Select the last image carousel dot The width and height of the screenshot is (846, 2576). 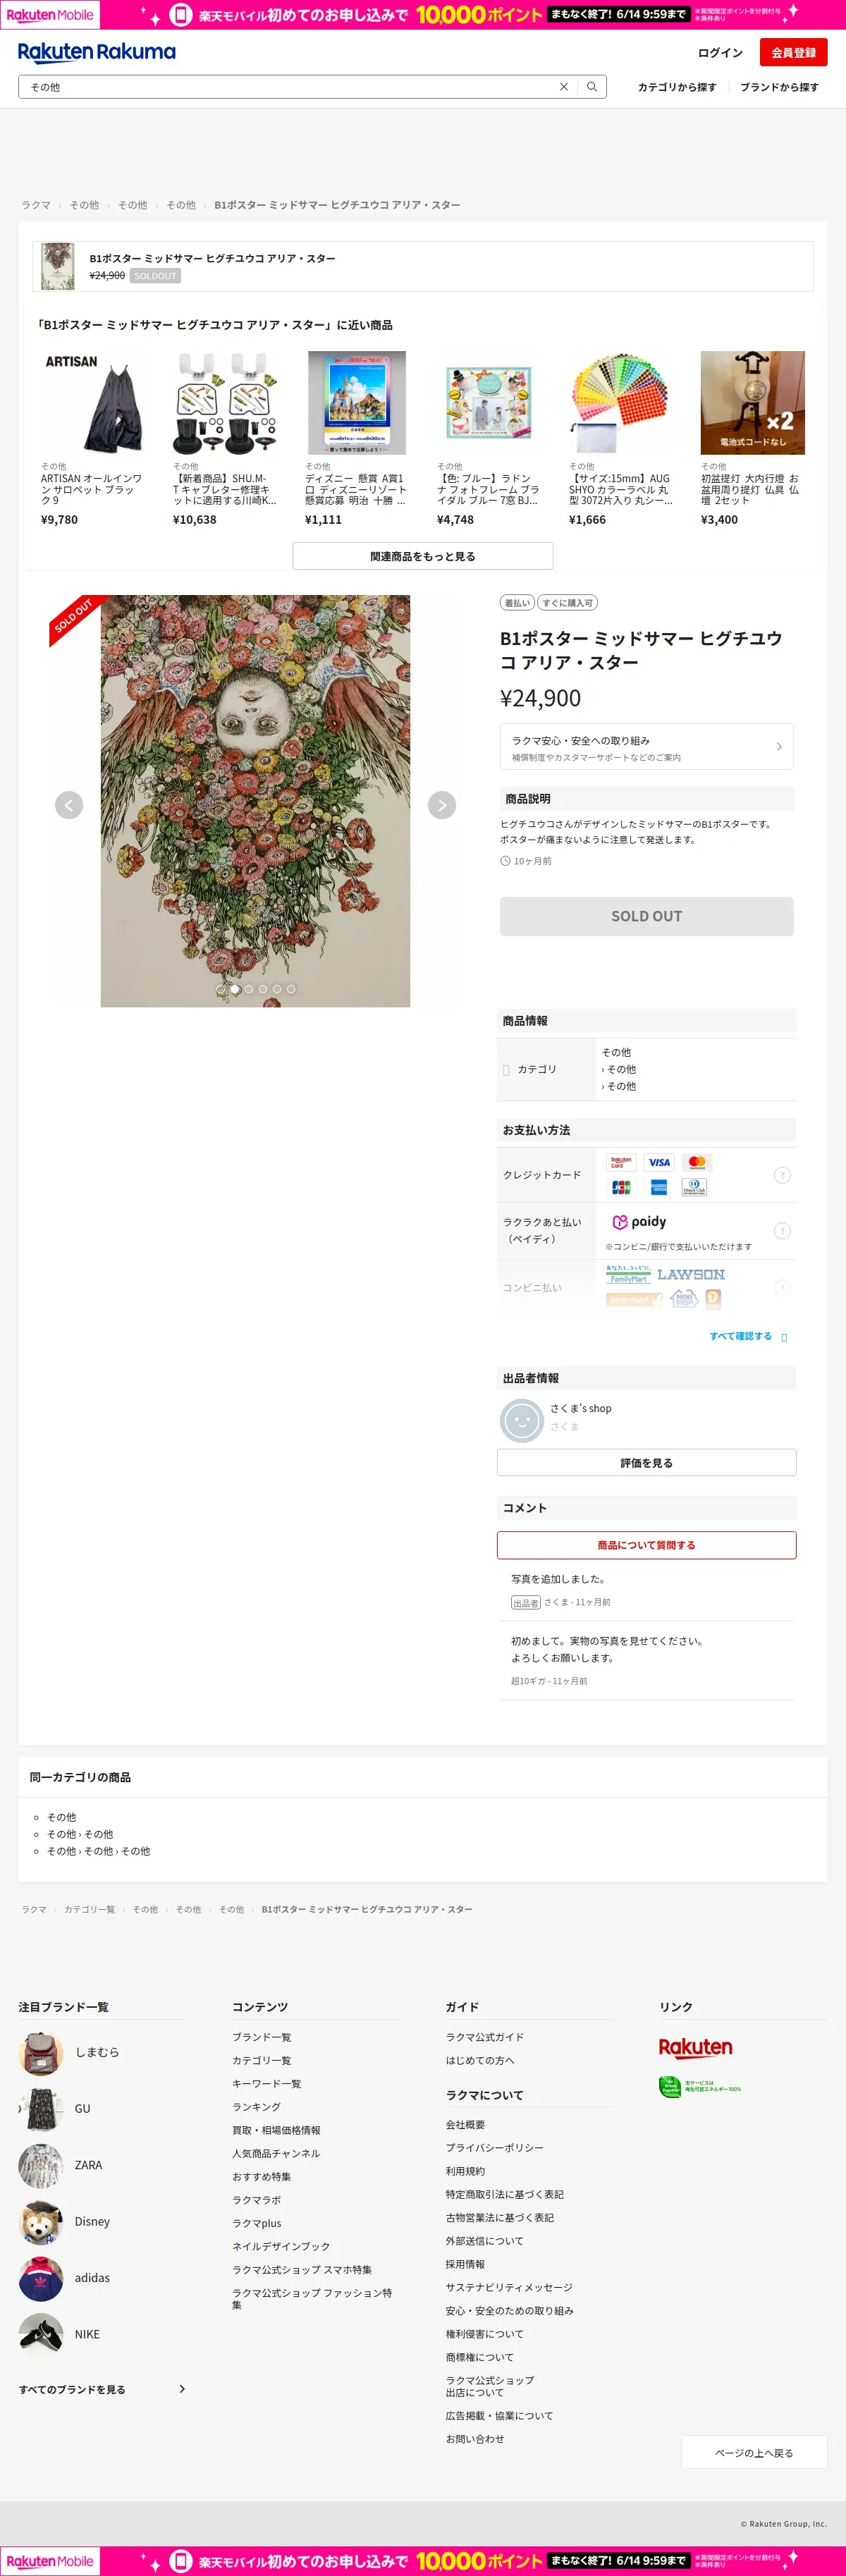coord(291,989)
